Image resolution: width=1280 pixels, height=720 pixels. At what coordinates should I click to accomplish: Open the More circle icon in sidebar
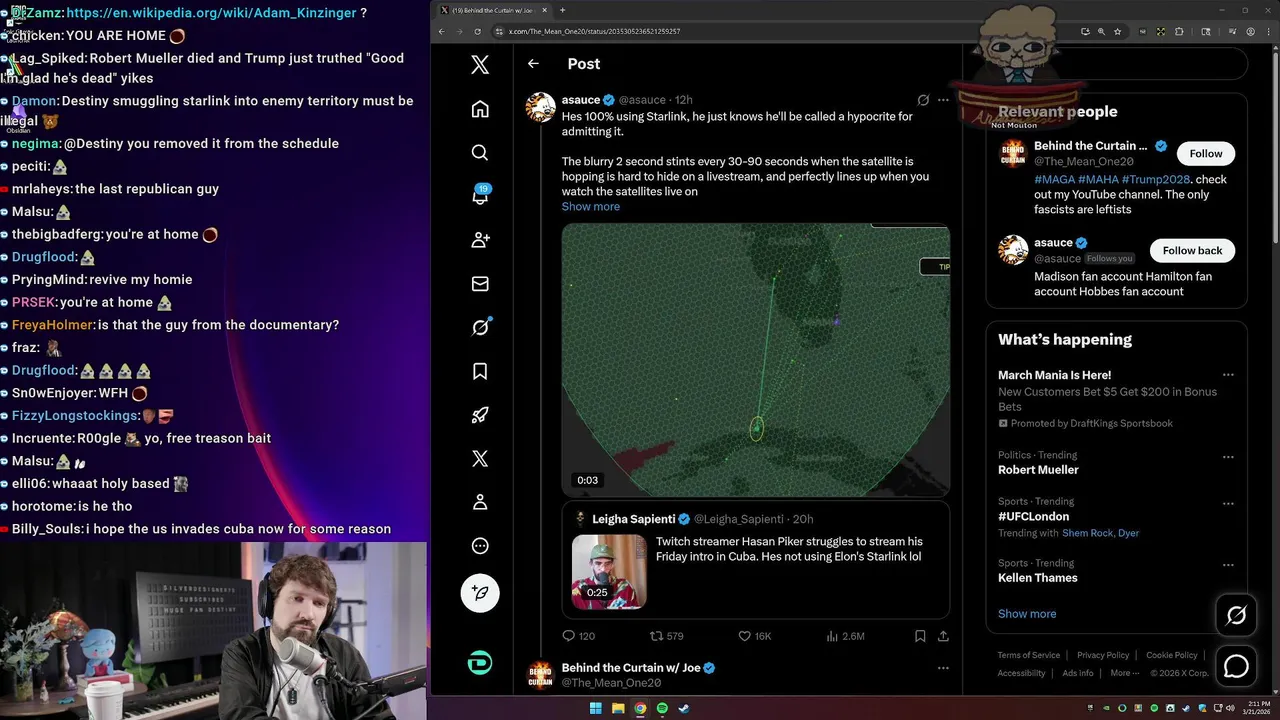[x=480, y=546]
